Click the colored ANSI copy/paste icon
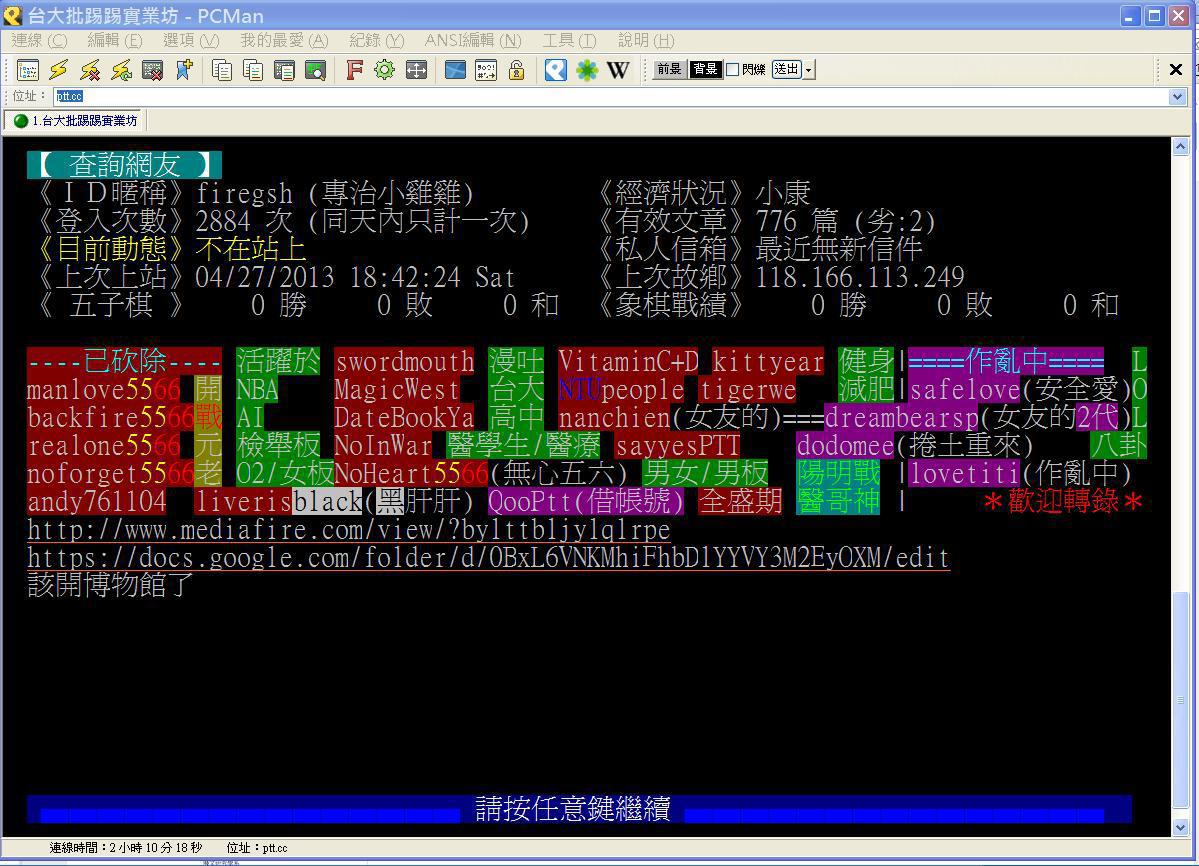 point(284,70)
